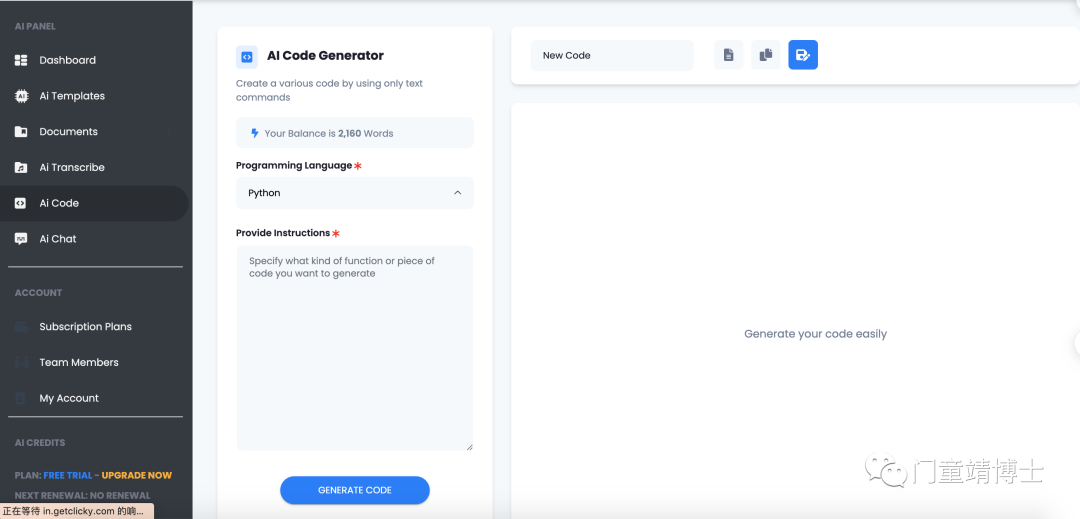Click the Dashboard grid icon
Viewport: 1080px width, 519px height.
coord(21,61)
